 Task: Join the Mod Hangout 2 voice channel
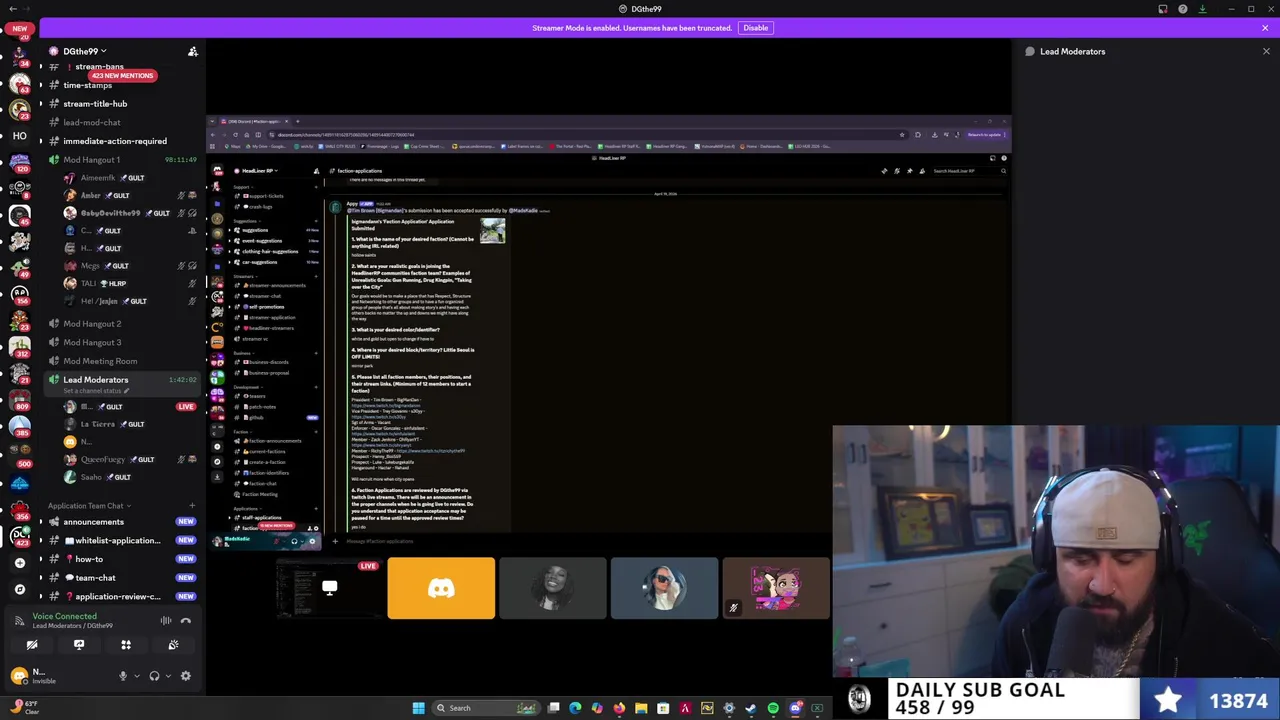tap(92, 324)
